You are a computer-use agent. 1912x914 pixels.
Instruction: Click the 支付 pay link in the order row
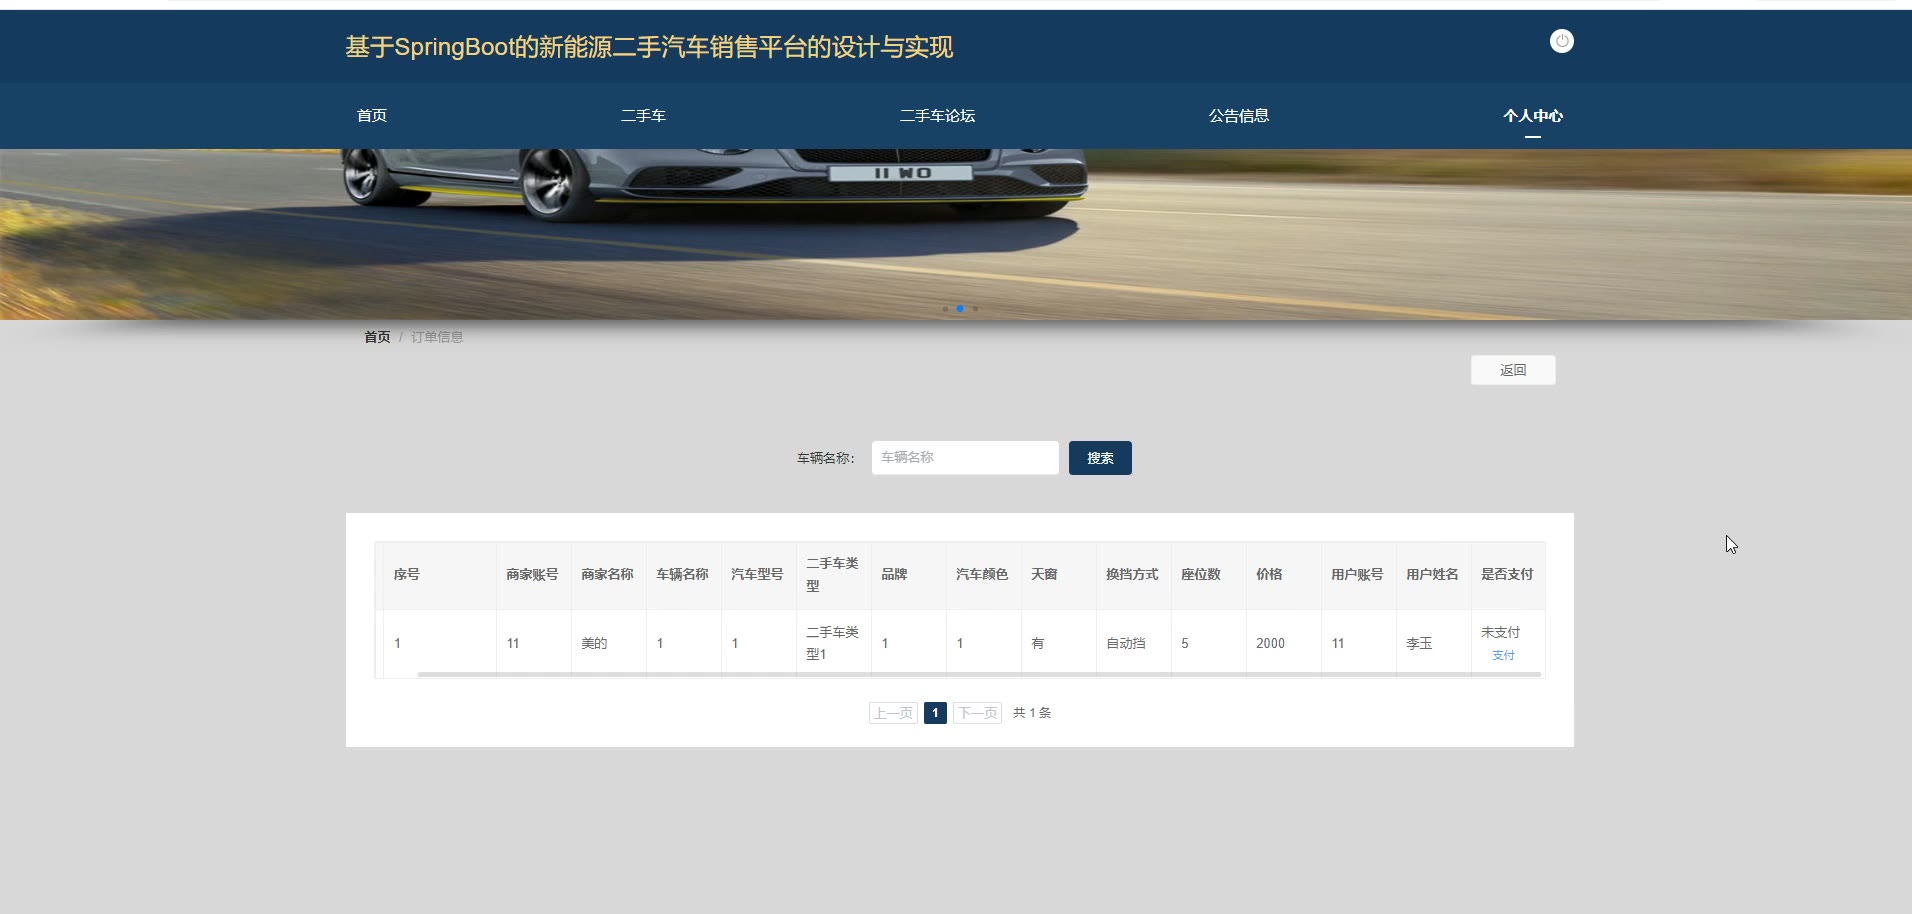[1503, 656]
